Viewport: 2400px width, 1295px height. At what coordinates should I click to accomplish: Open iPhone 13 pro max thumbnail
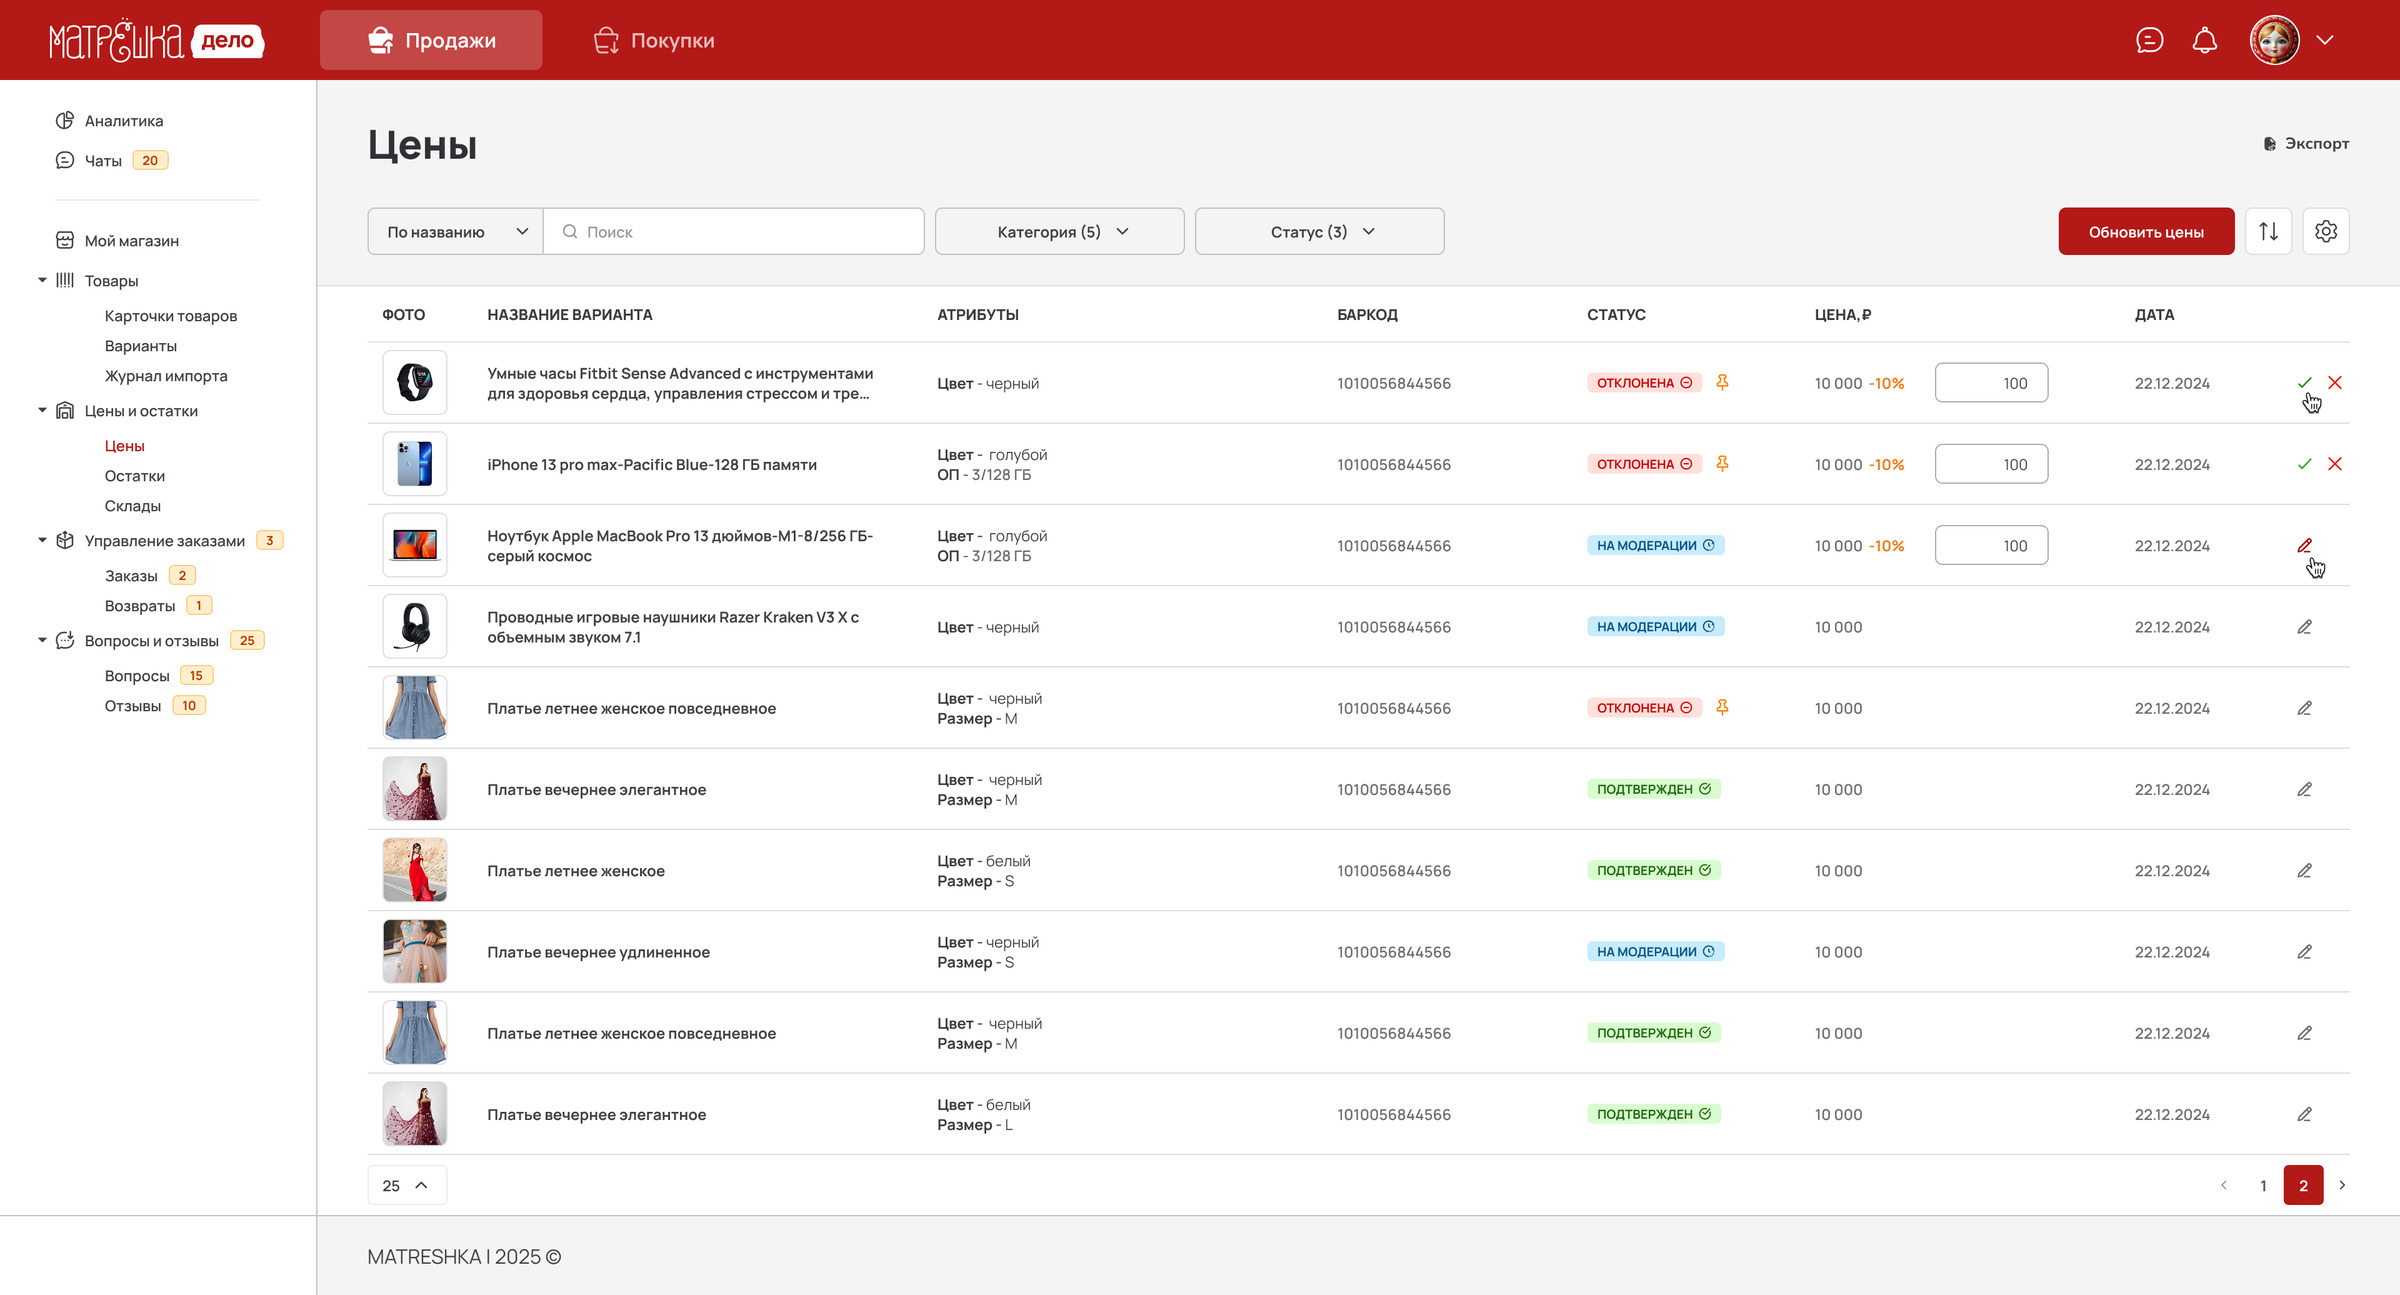point(415,464)
